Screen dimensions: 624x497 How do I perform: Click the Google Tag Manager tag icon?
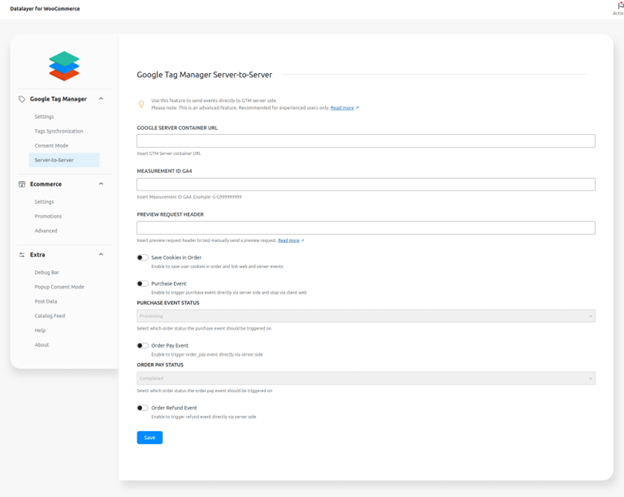[22, 99]
